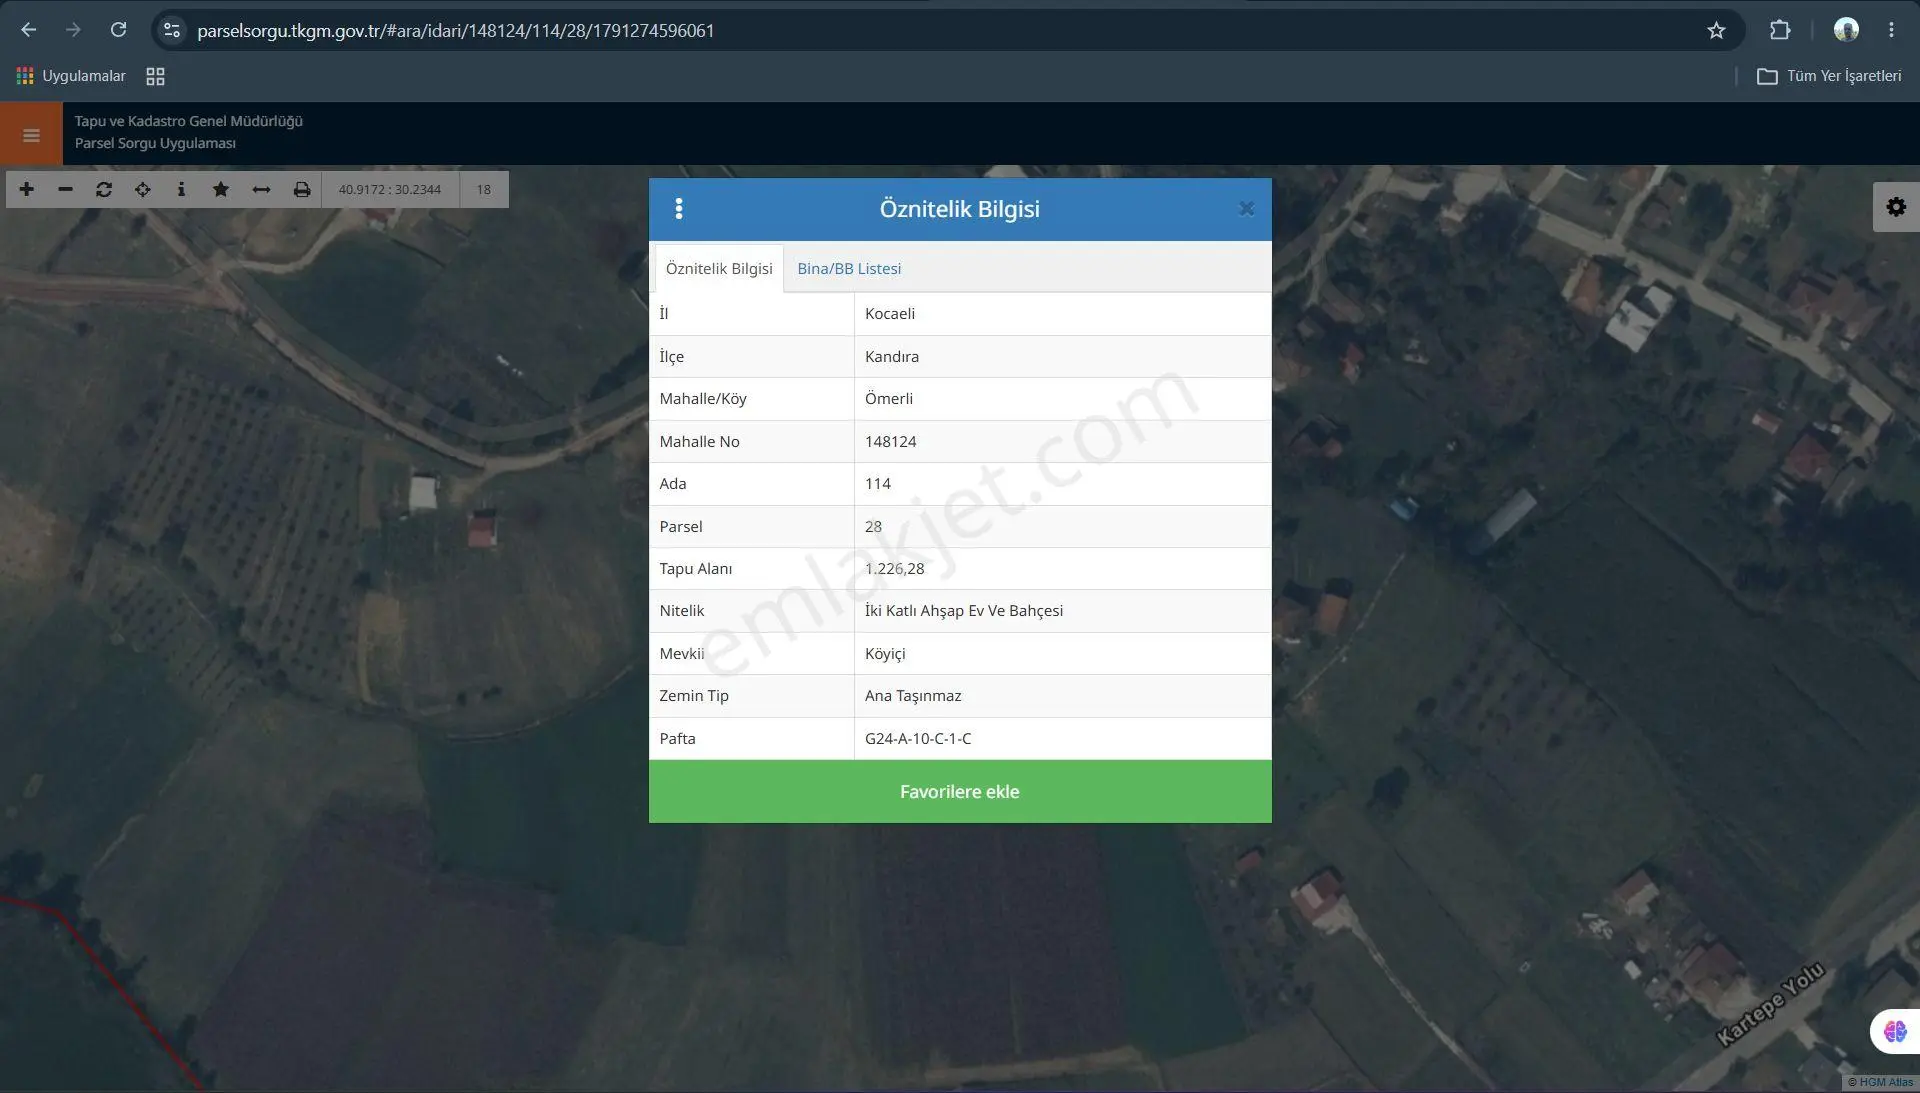Click the address bar URL
The image size is (1920, 1093).
pos(455,31)
